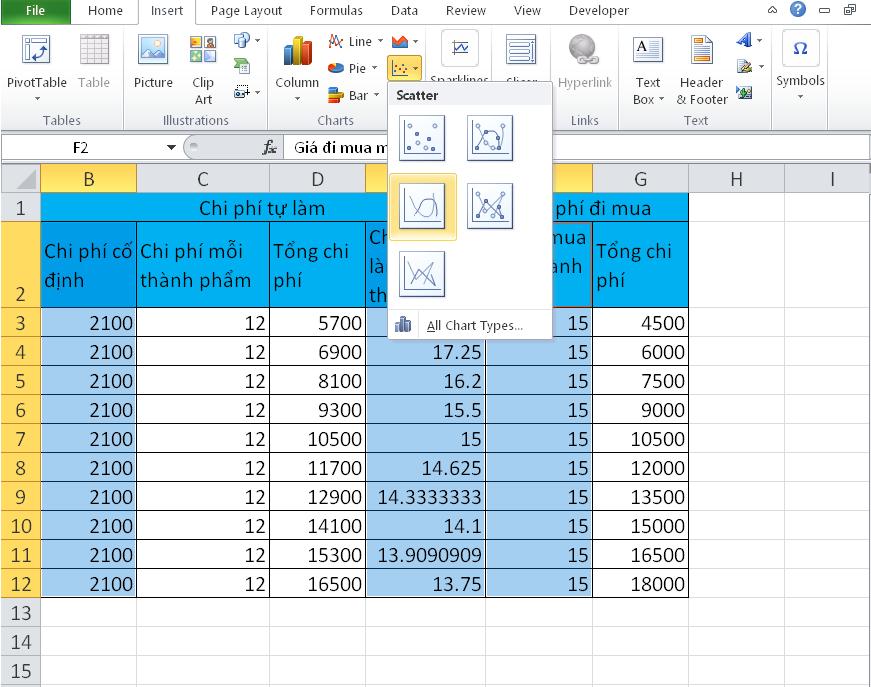Expand the WordArt dropdown arrow
Image resolution: width=871 pixels, height=687 pixels.
click(759, 40)
